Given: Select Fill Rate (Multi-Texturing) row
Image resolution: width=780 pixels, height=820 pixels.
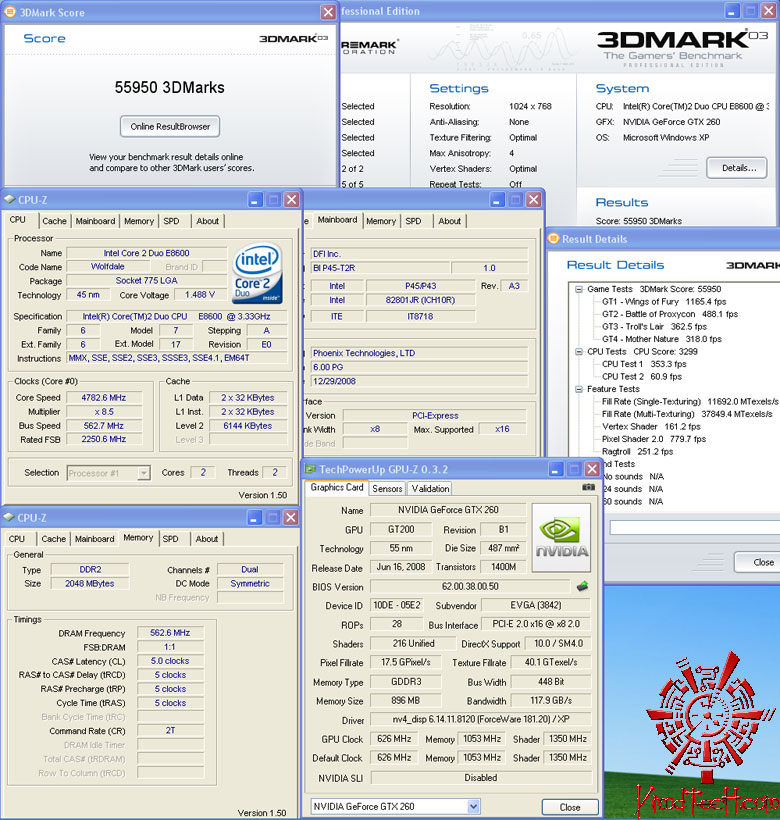Looking at the screenshot, I should [687, 414].
